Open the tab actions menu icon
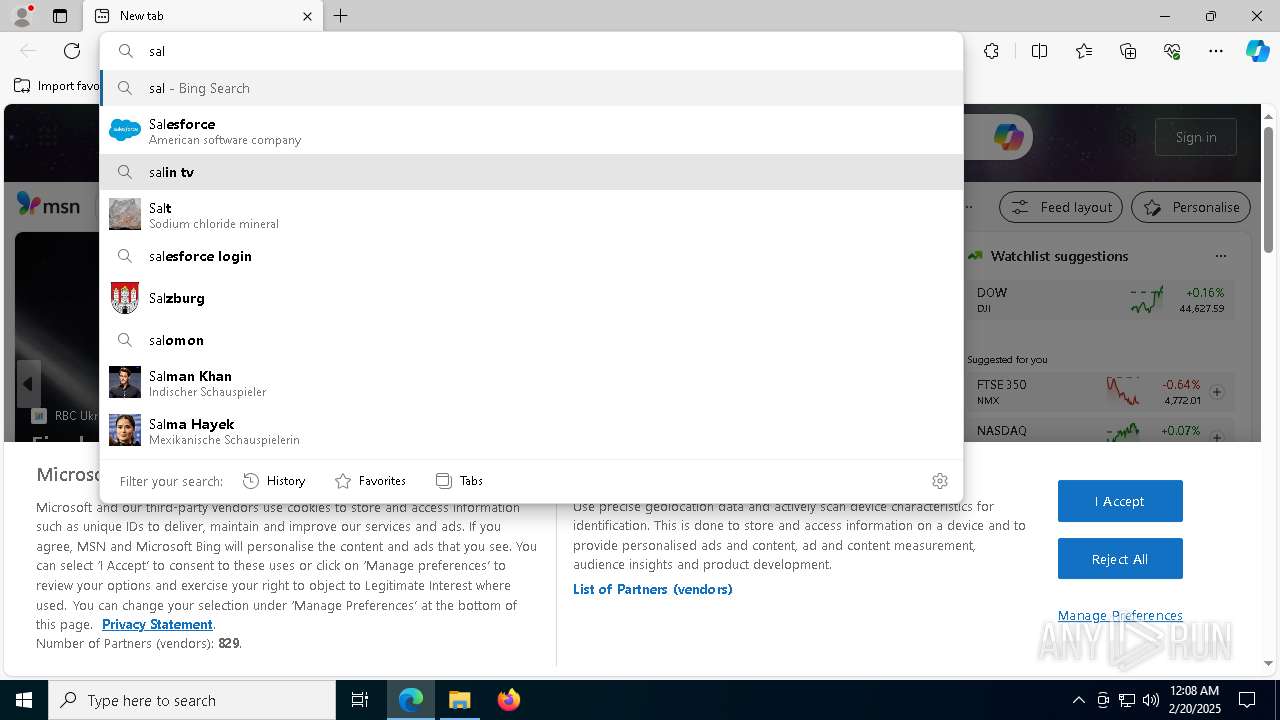Screen dimensions: 1280x720 tap(60, 16)
